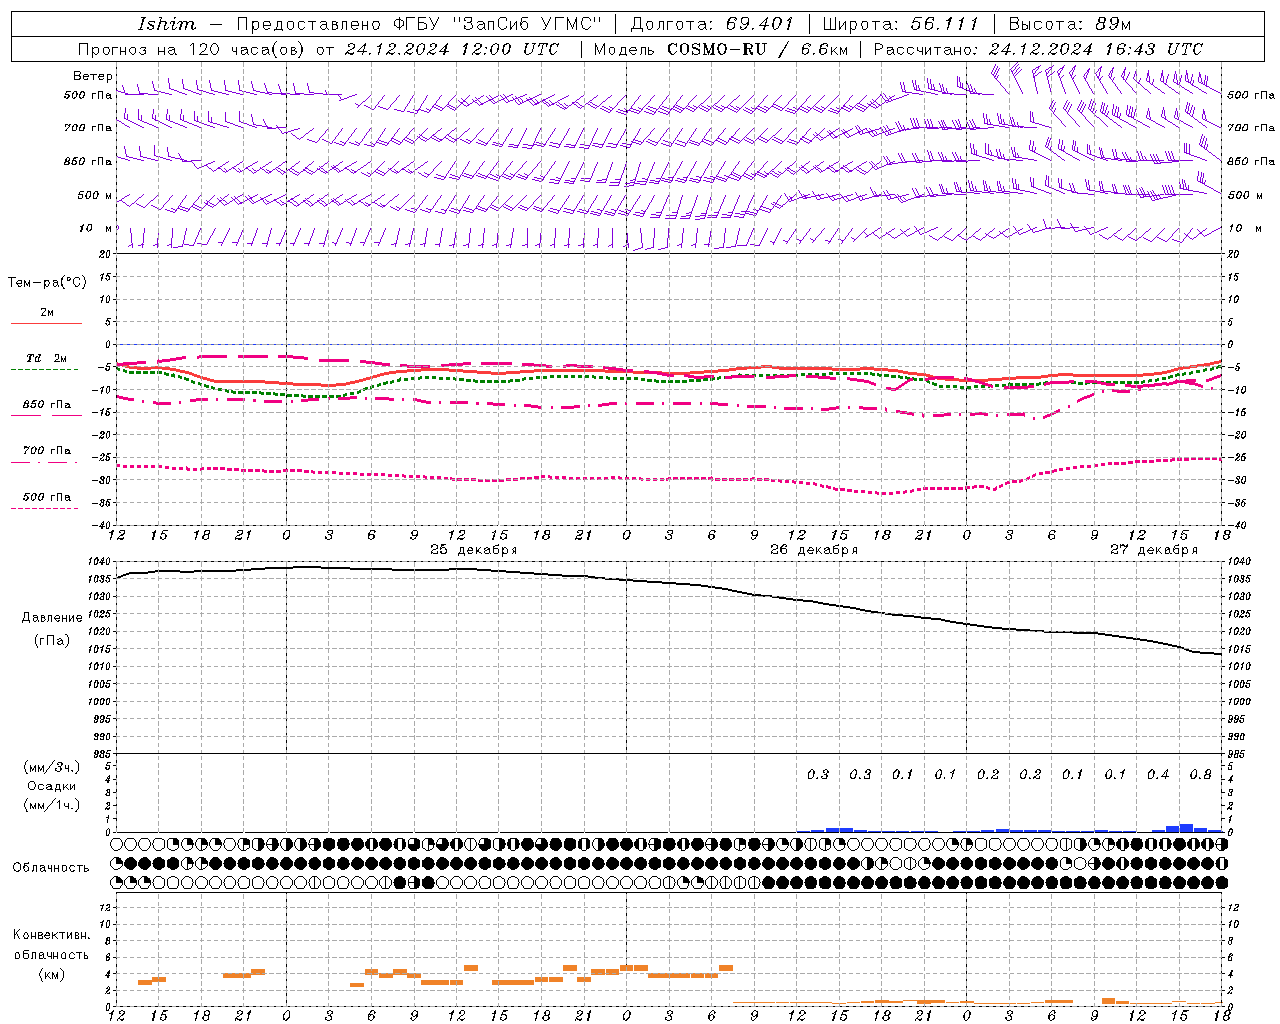
Task: Click the '700 гПа' temperature legend entry
Action: [x=47, y=450]
